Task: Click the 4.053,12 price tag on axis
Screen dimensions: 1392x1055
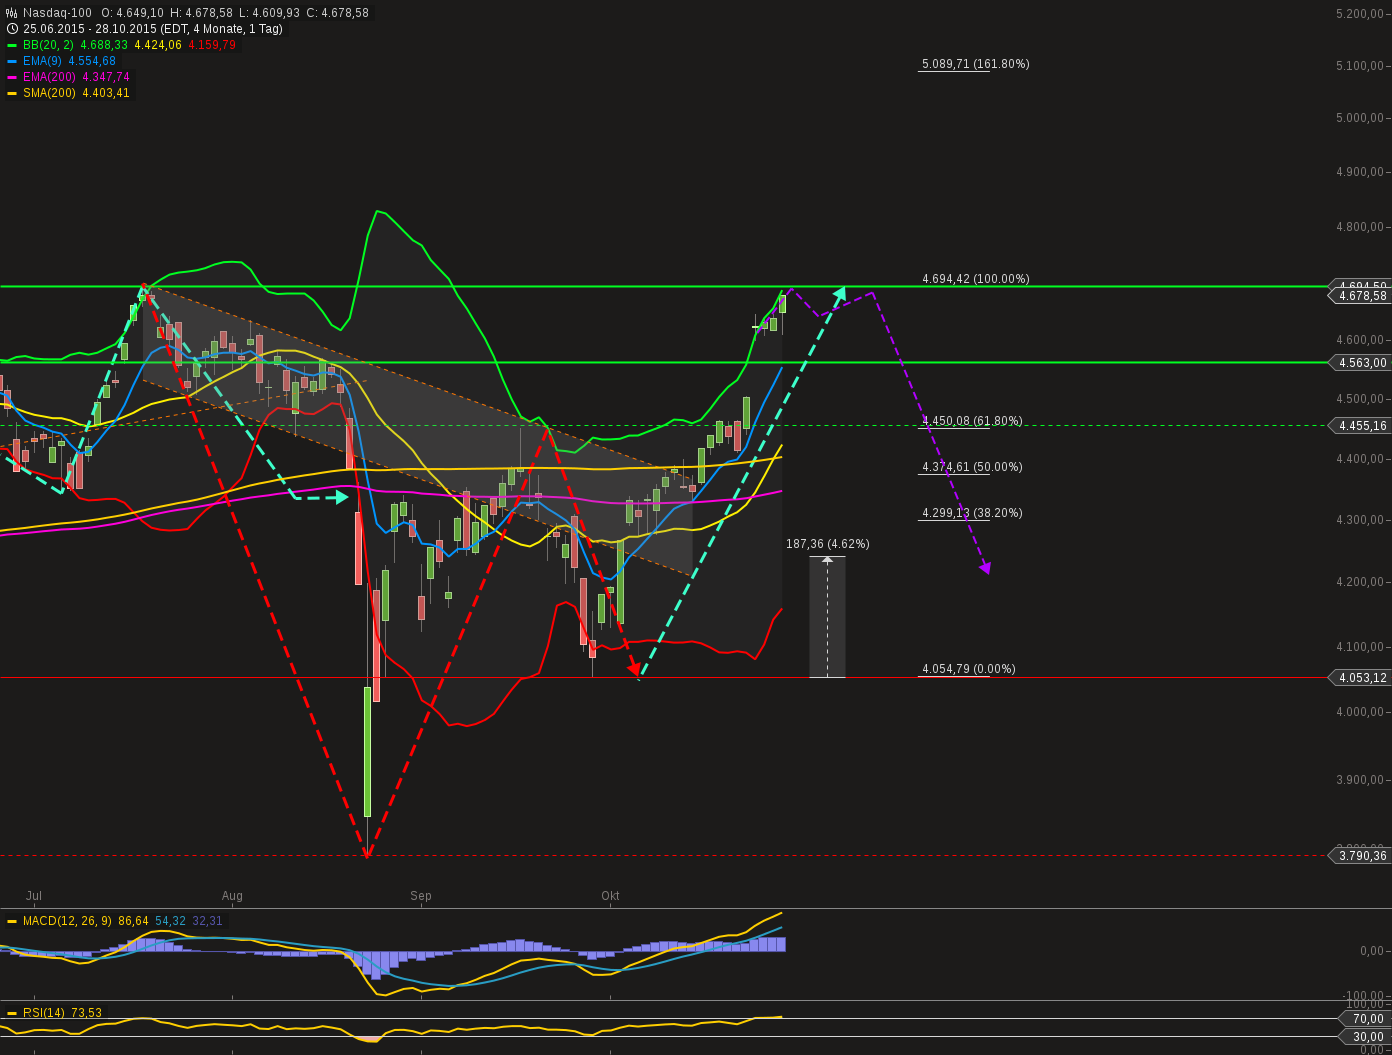Action: click(1360, 678)
